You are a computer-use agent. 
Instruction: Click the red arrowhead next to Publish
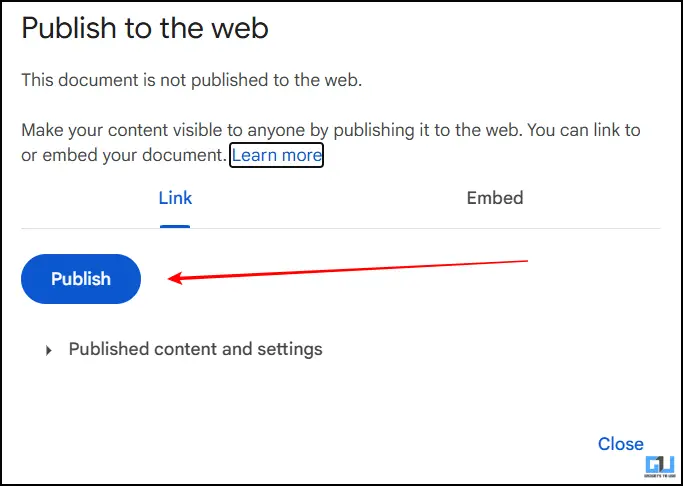click(173, 278)
